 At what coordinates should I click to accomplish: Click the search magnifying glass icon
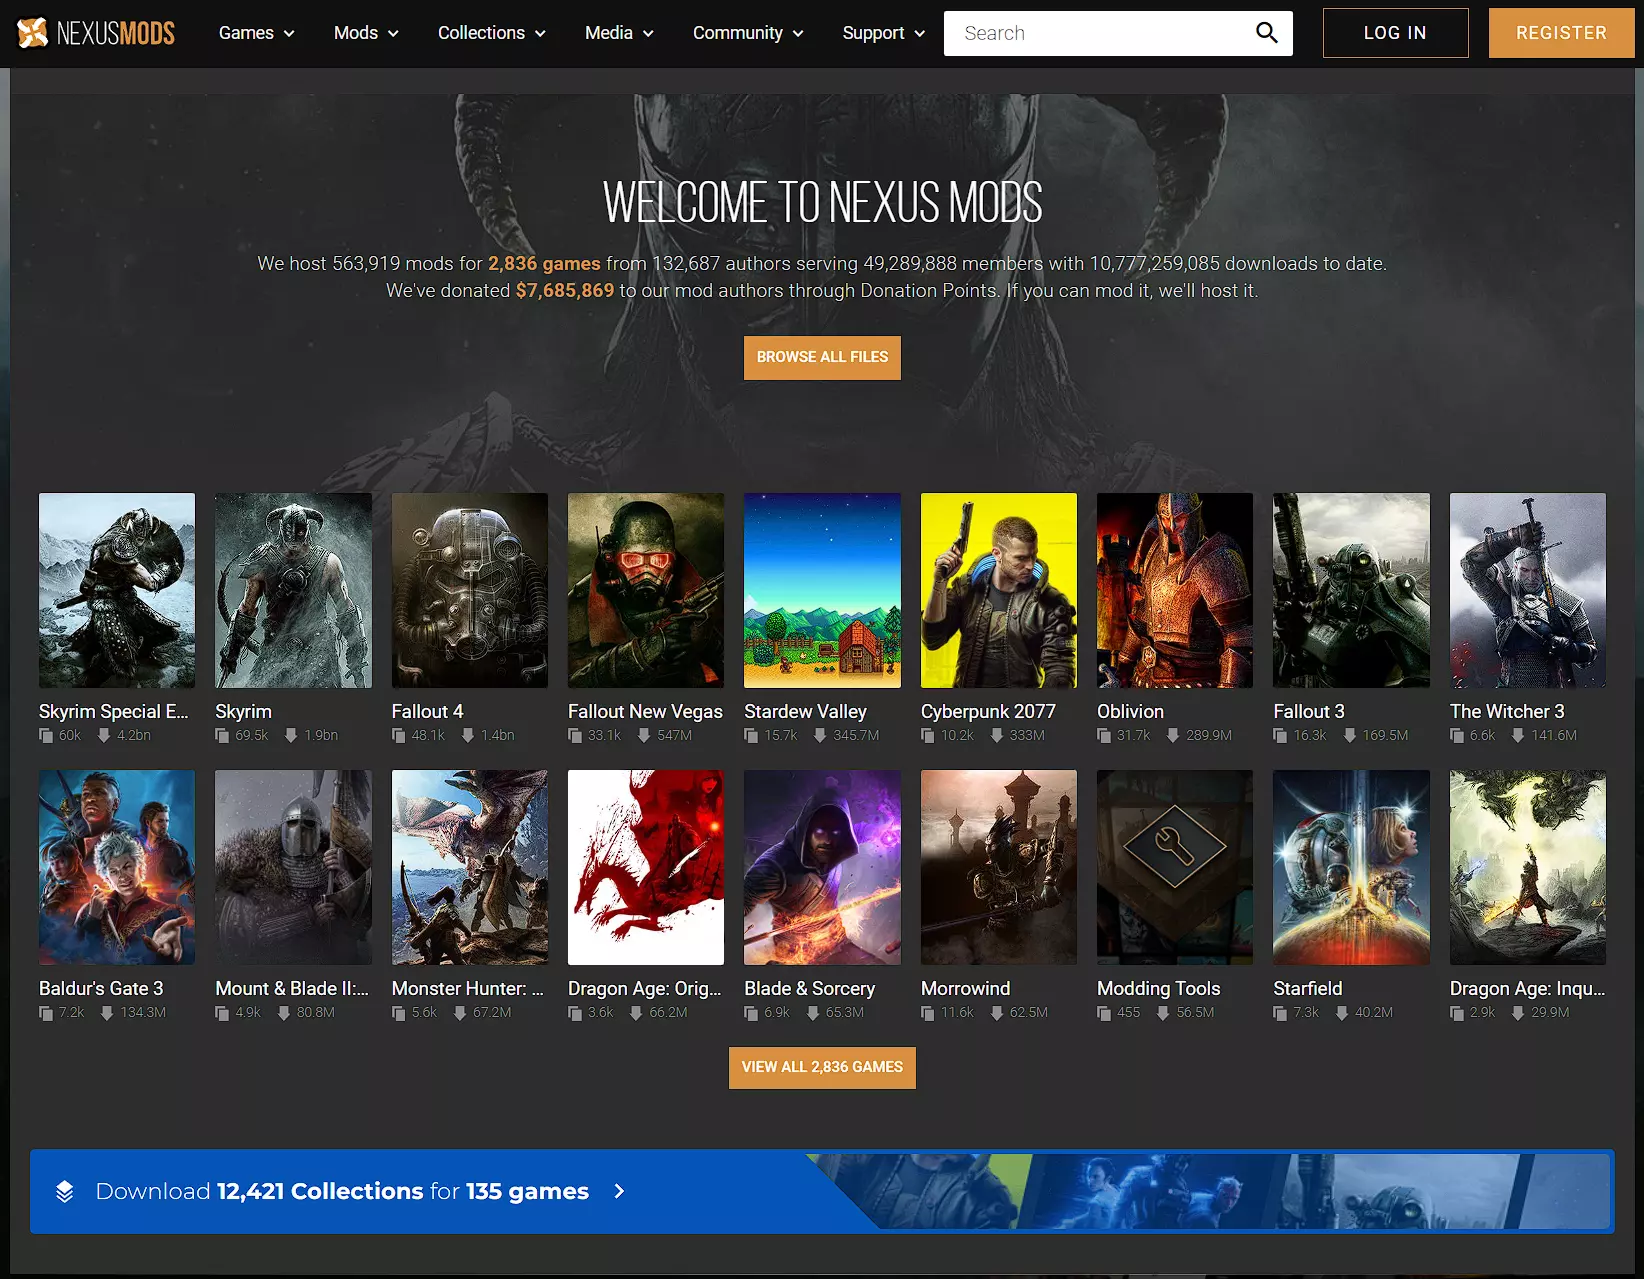coord(1266,33)
